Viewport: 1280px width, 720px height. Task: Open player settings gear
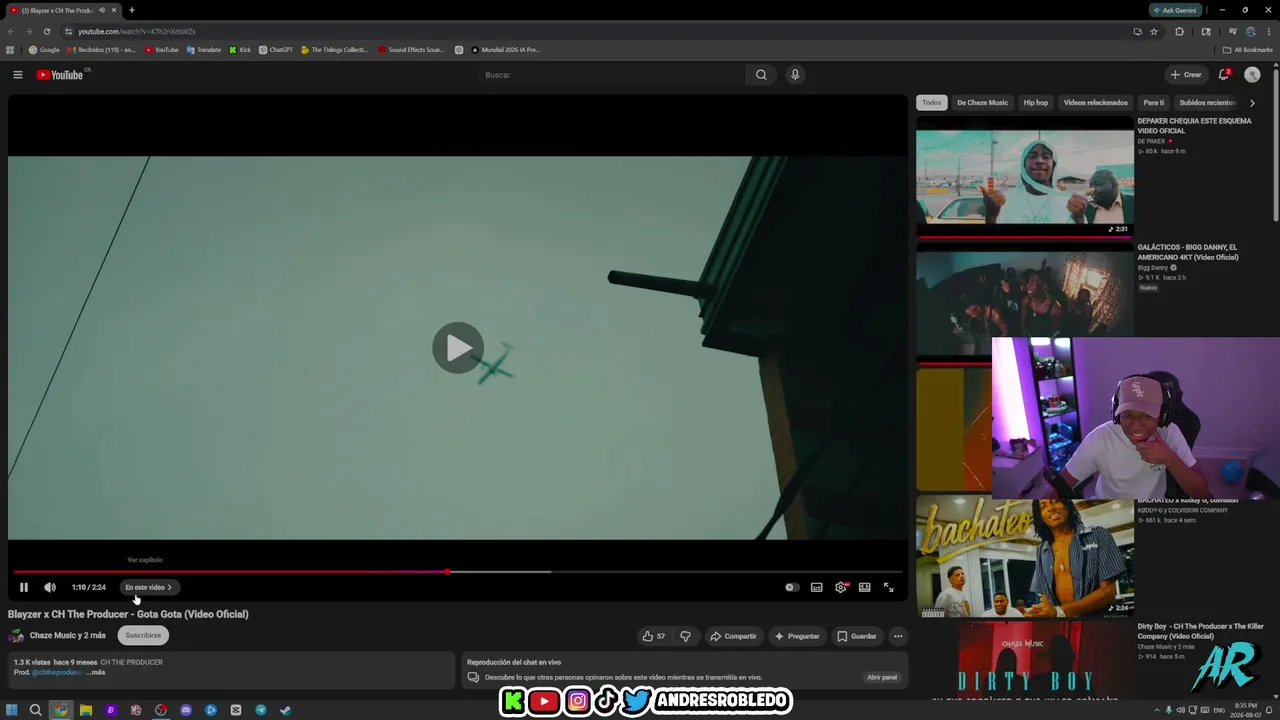pyautogui.click(x=841, y=587)
